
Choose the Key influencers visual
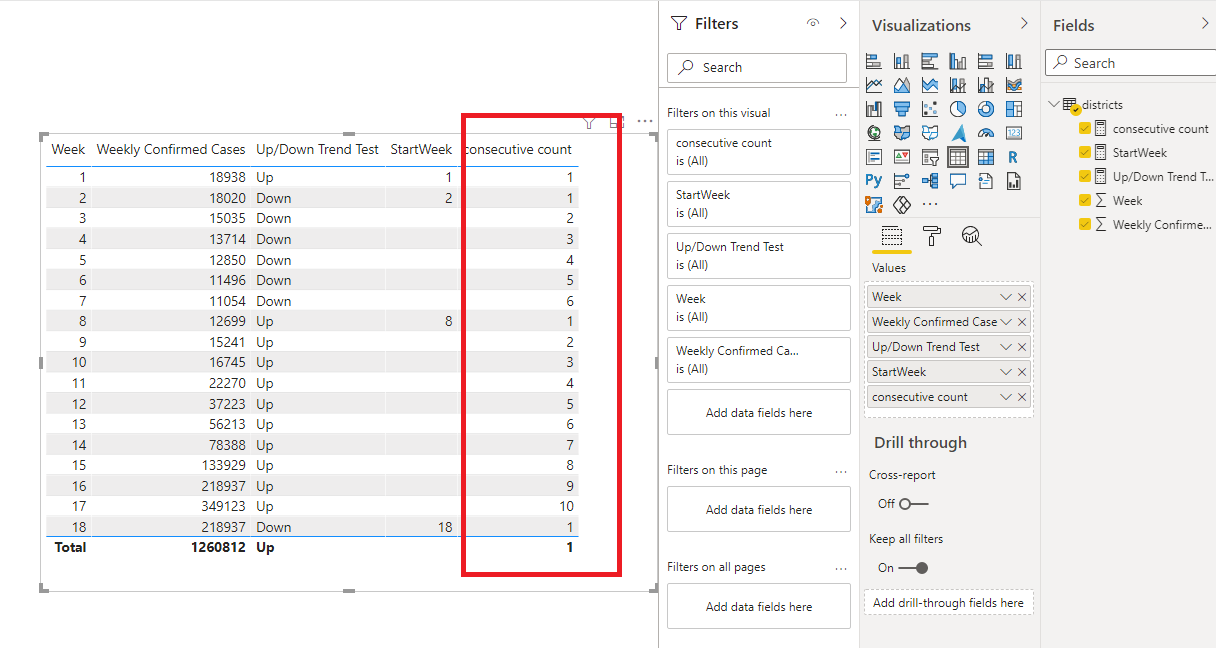coord(902,180)
